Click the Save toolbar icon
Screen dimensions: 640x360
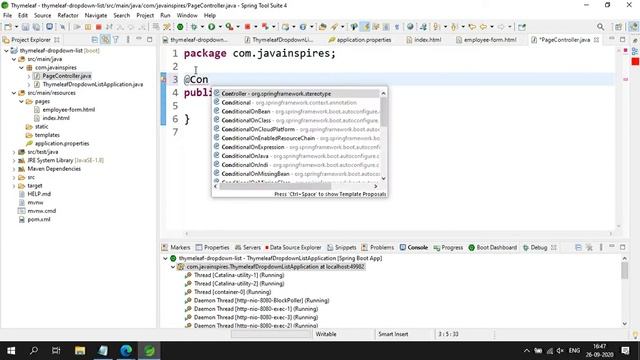pyautogui.click(x=25, y=27)
